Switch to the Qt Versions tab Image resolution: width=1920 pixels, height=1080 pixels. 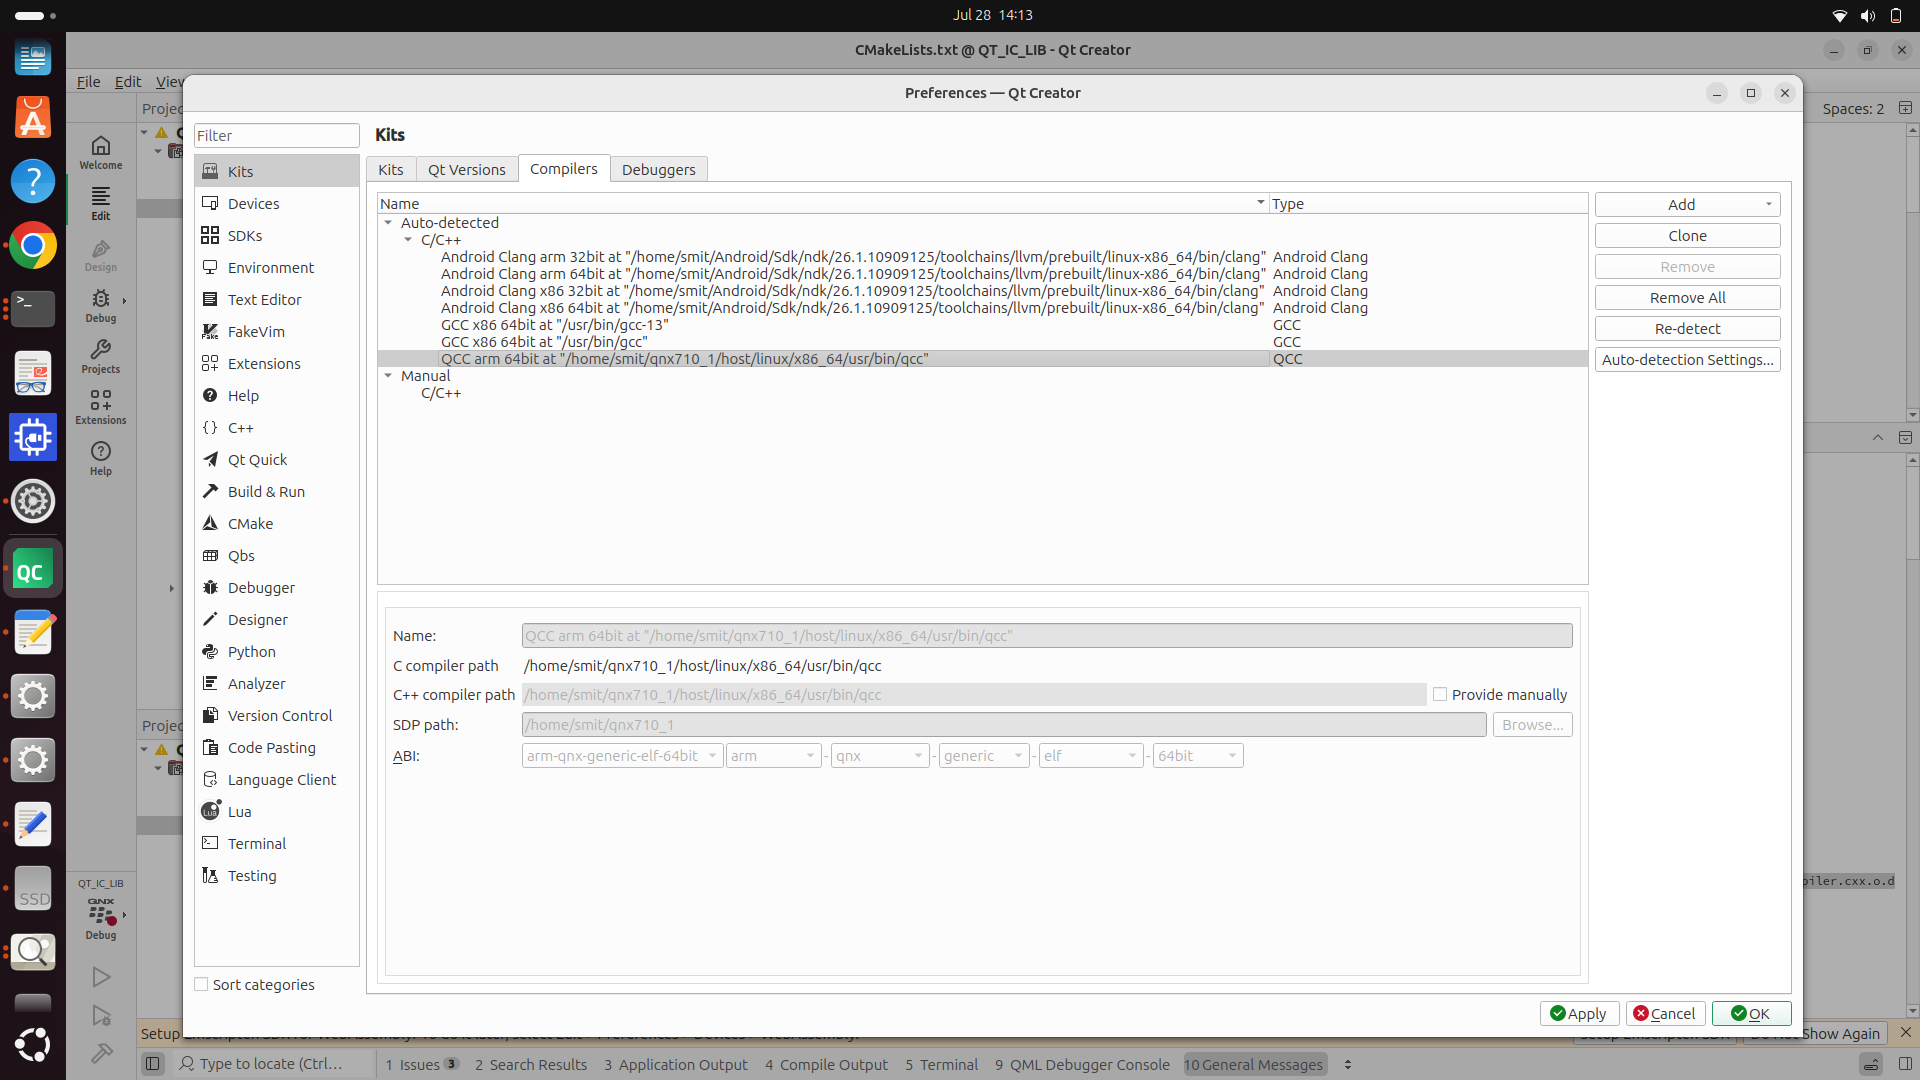click(467, 170)
